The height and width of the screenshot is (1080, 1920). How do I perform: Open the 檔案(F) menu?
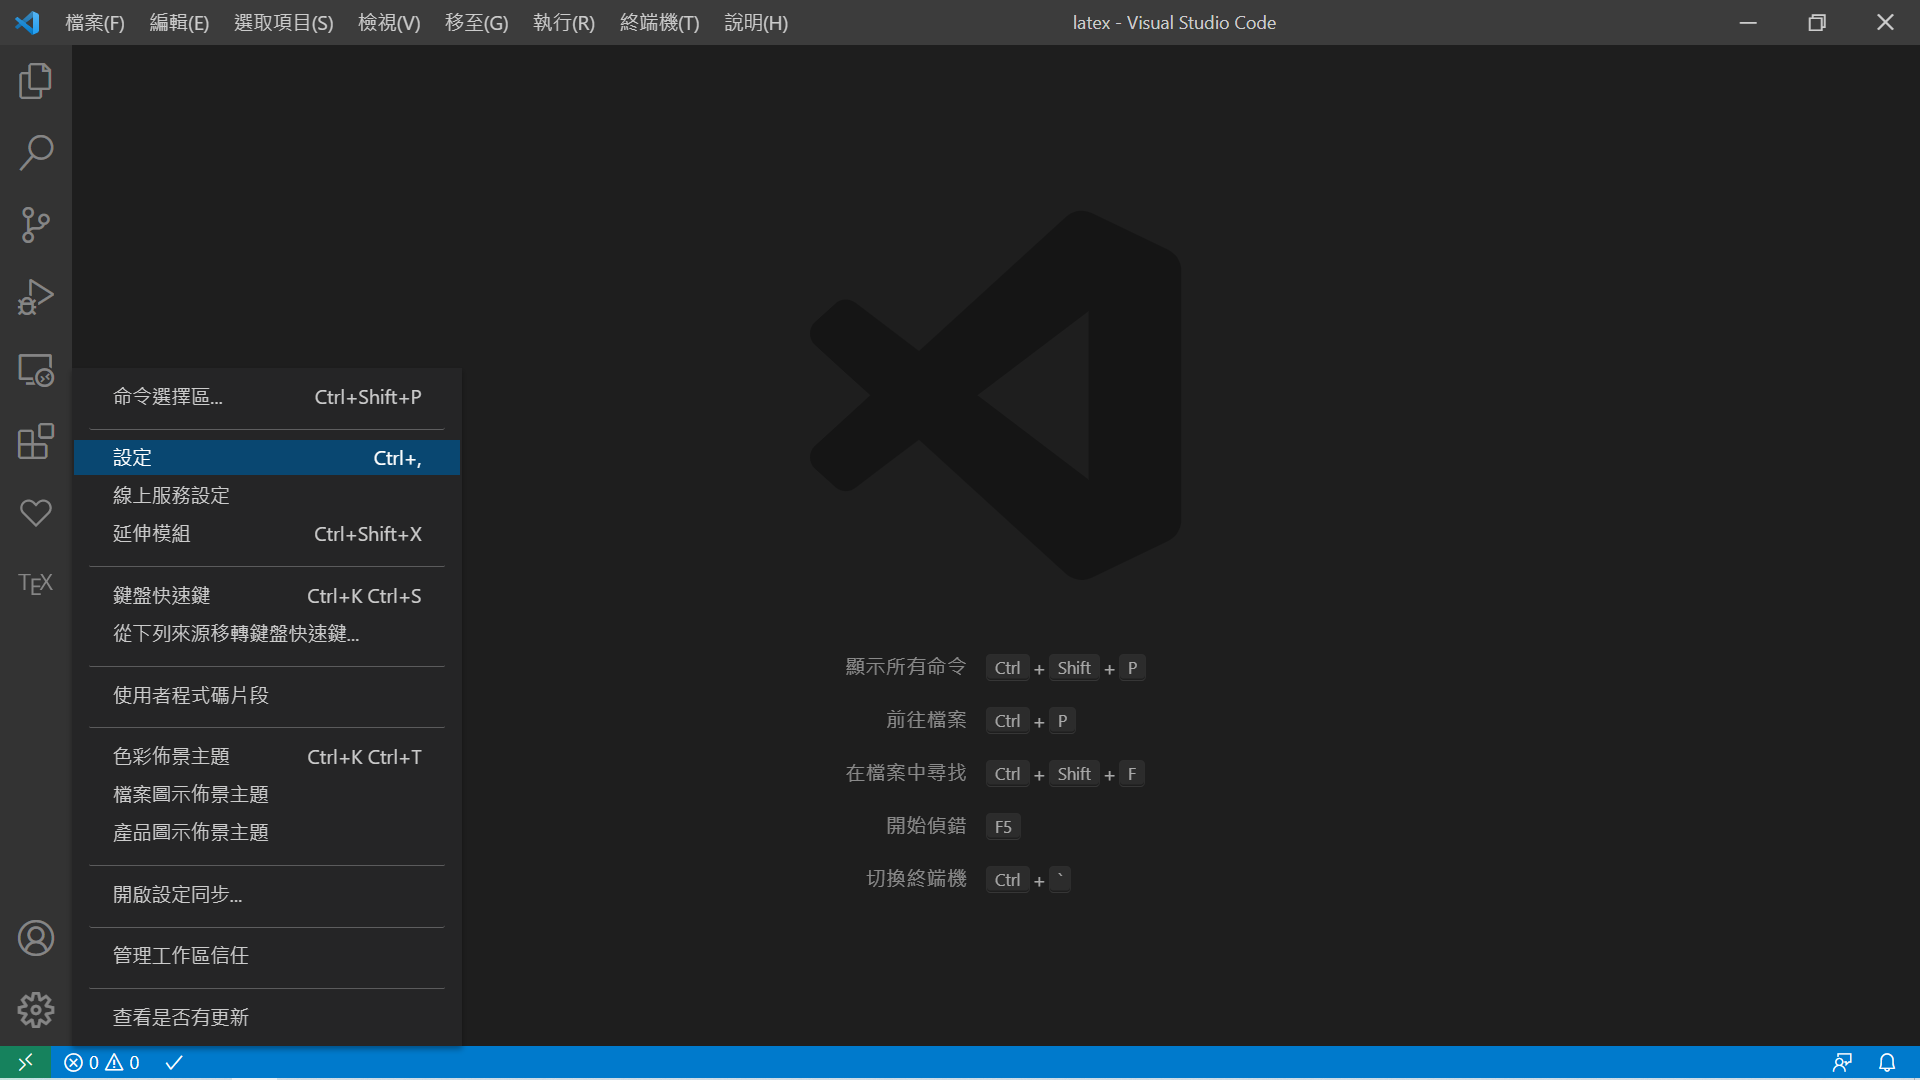pyautogui.click(x=95, y=22)
